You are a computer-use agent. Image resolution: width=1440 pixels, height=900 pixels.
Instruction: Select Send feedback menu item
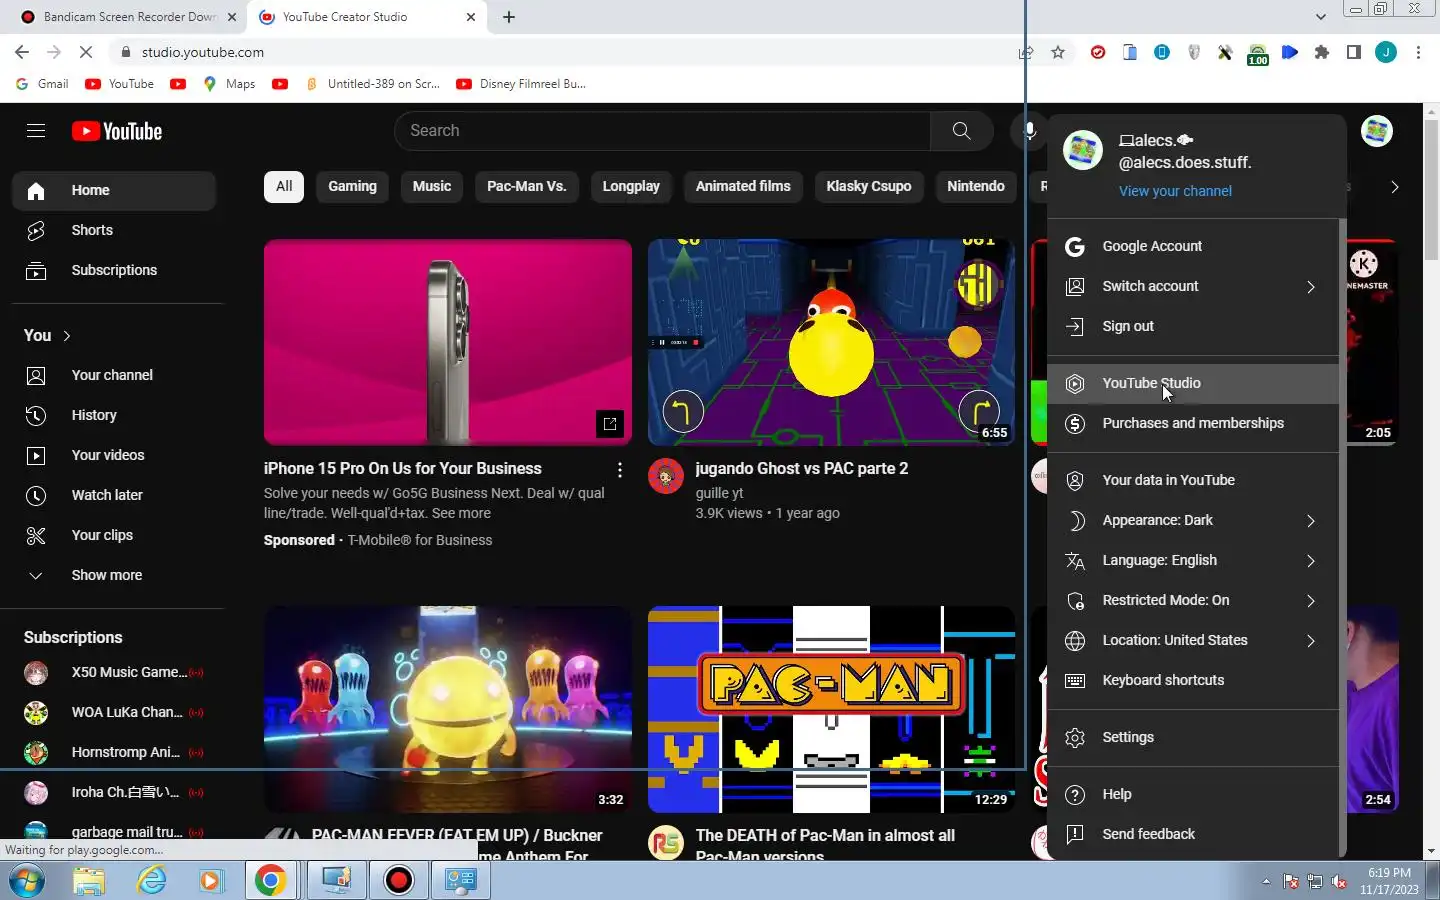(x=1193, y=834)
